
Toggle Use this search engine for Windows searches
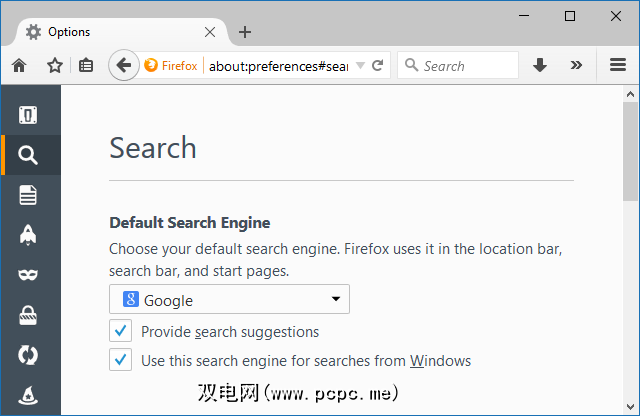click(x=121, y=360)
